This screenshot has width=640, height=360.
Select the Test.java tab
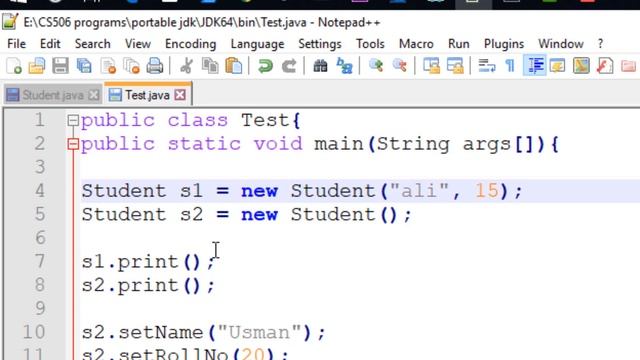tap(148, 95)
